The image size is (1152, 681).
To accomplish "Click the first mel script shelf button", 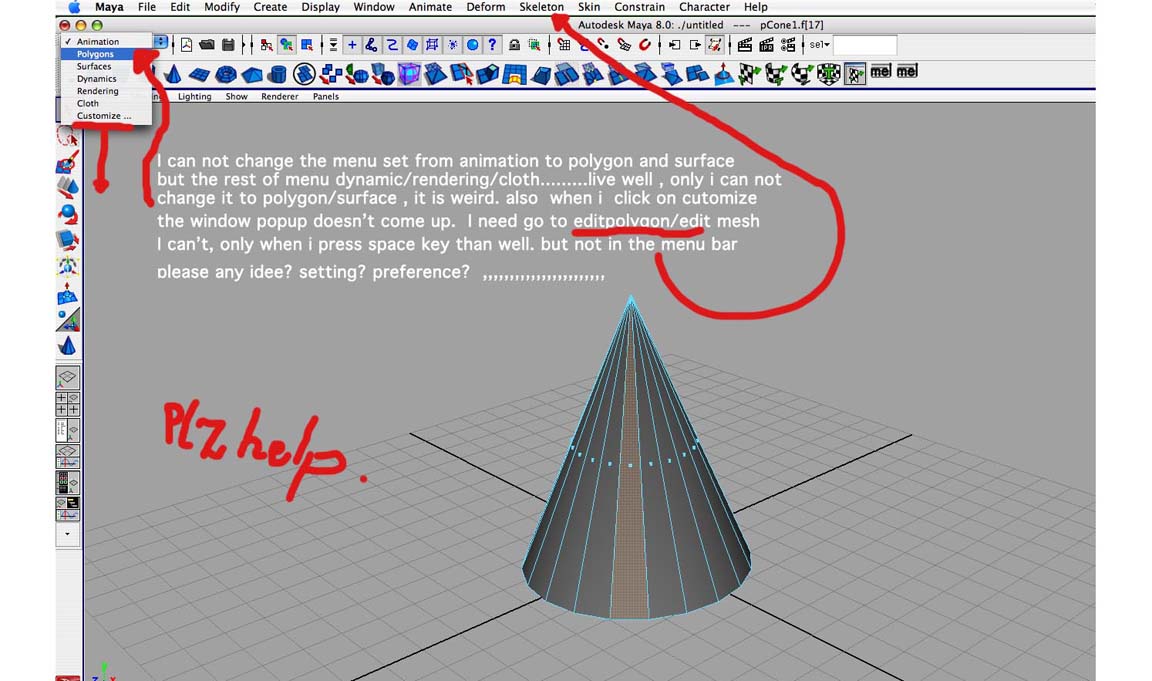I will click(881, 71).
